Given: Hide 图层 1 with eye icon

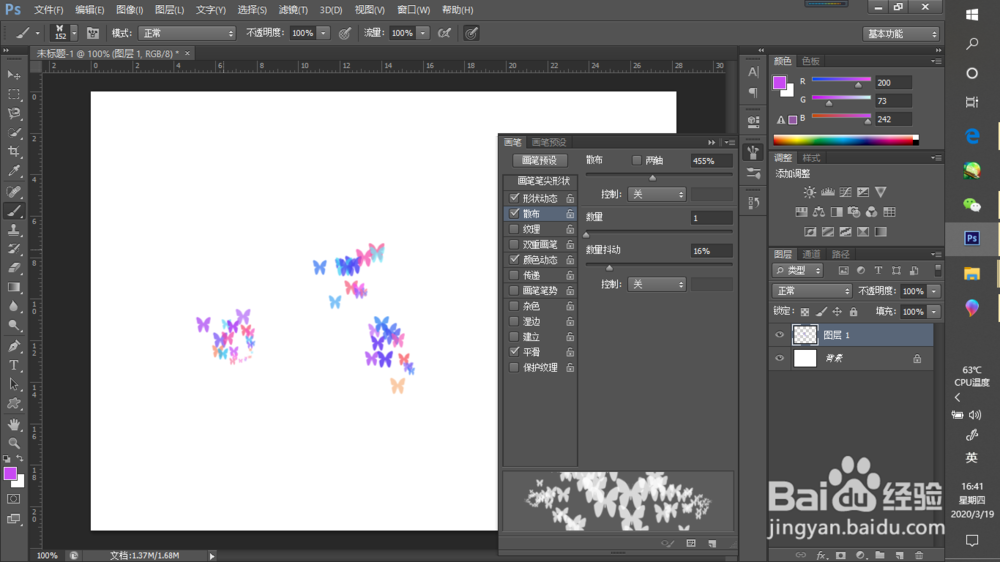Looking at the screenshot, I should tap(779, 335).
